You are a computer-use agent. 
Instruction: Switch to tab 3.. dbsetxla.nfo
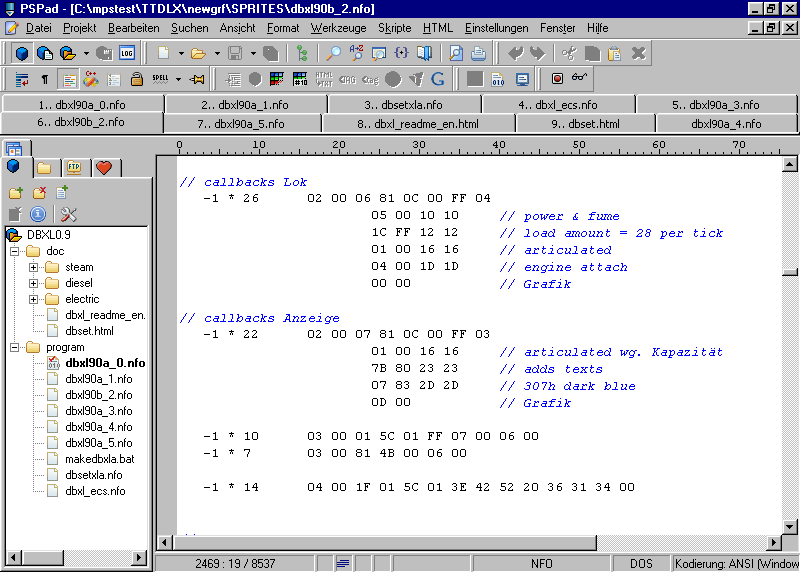click(404, 105)
